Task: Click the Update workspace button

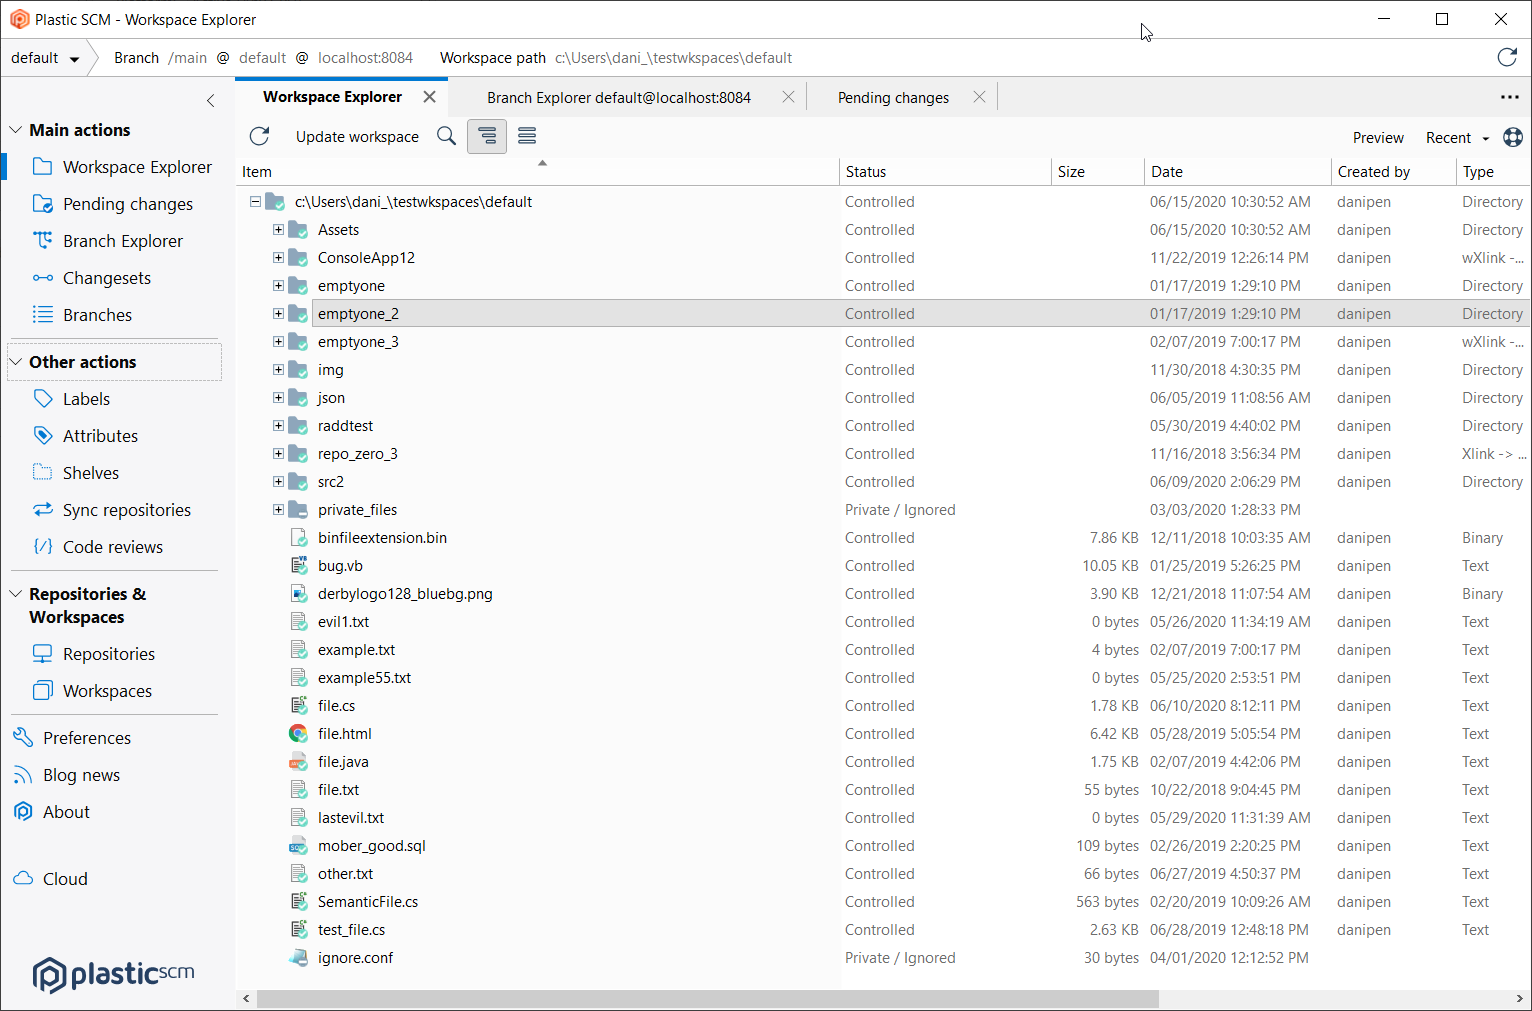Action: coord(357,136)
